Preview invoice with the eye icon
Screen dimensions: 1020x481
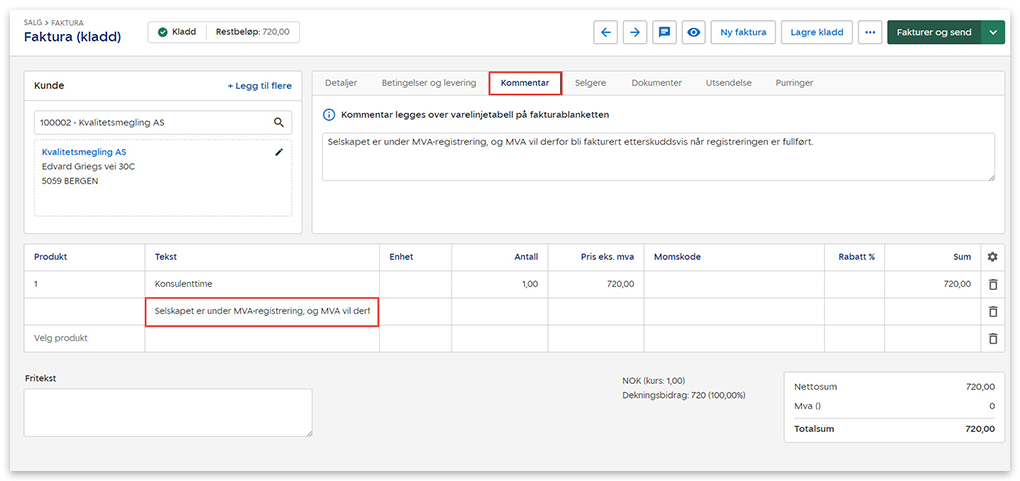point(692,32)
